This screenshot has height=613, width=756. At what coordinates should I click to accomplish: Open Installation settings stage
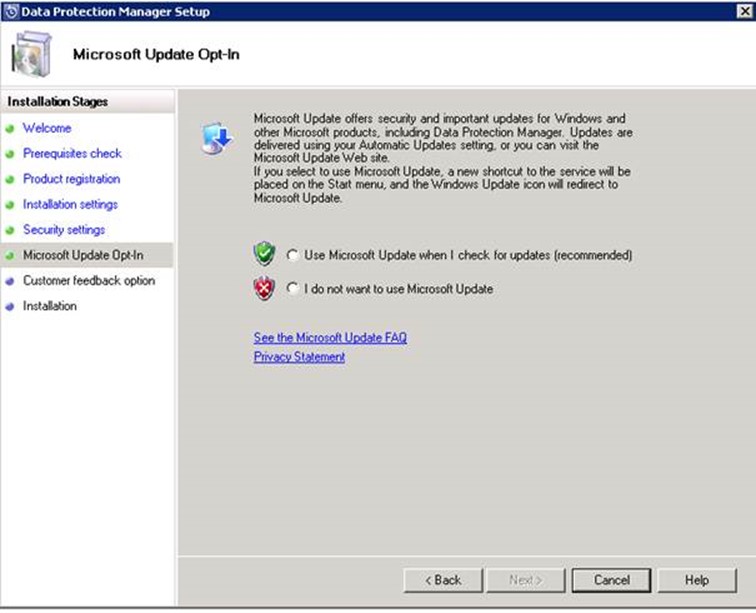click(70, 204)
